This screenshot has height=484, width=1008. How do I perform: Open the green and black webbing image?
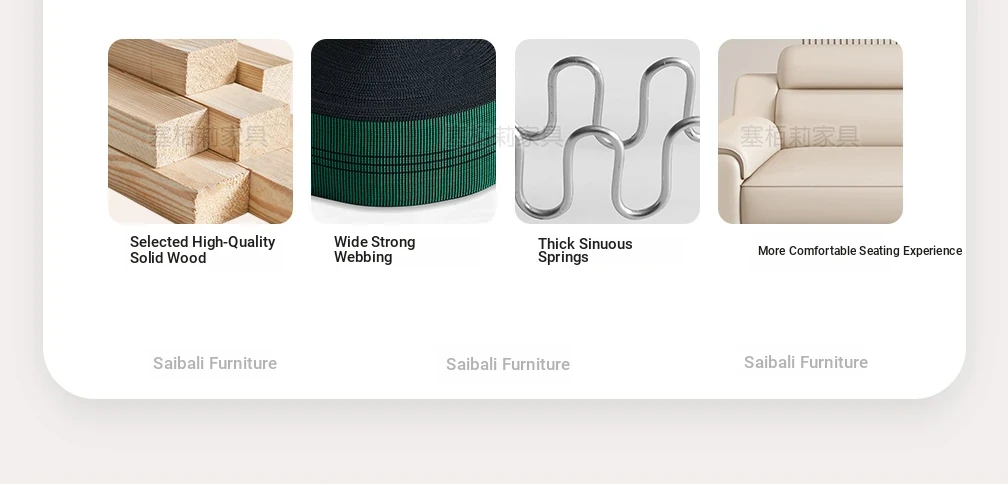click(404, 131)
